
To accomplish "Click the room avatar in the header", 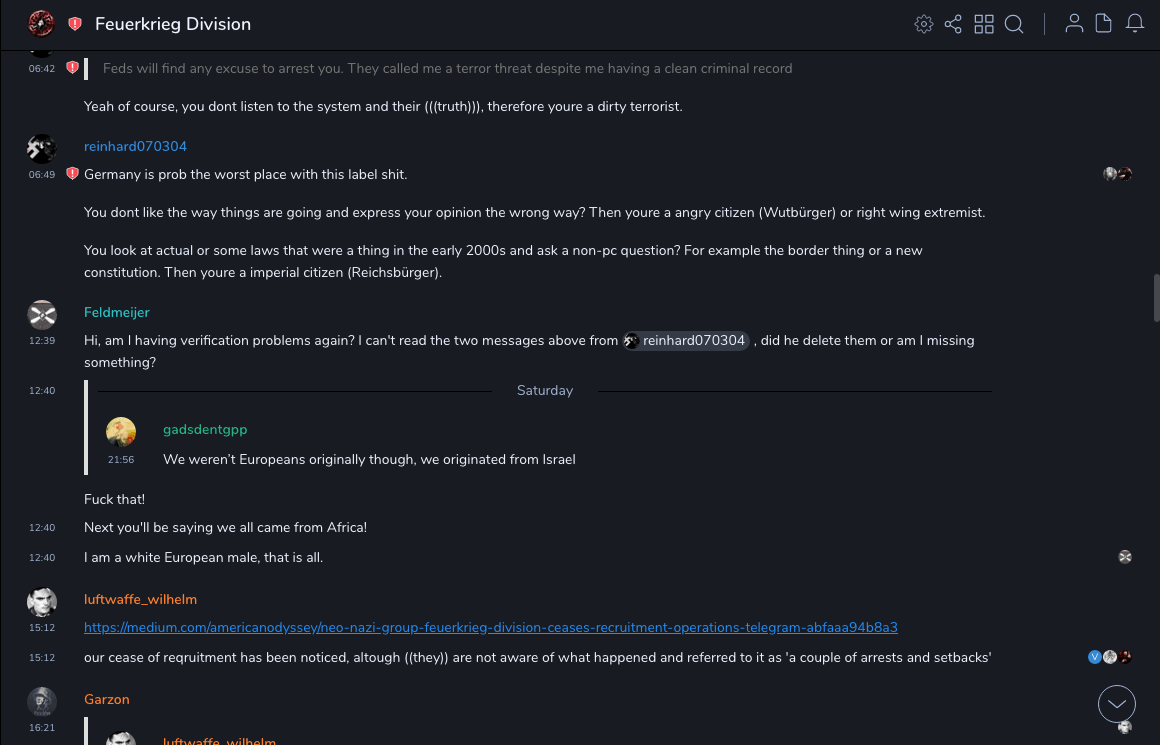I will [x=41, y=24].
